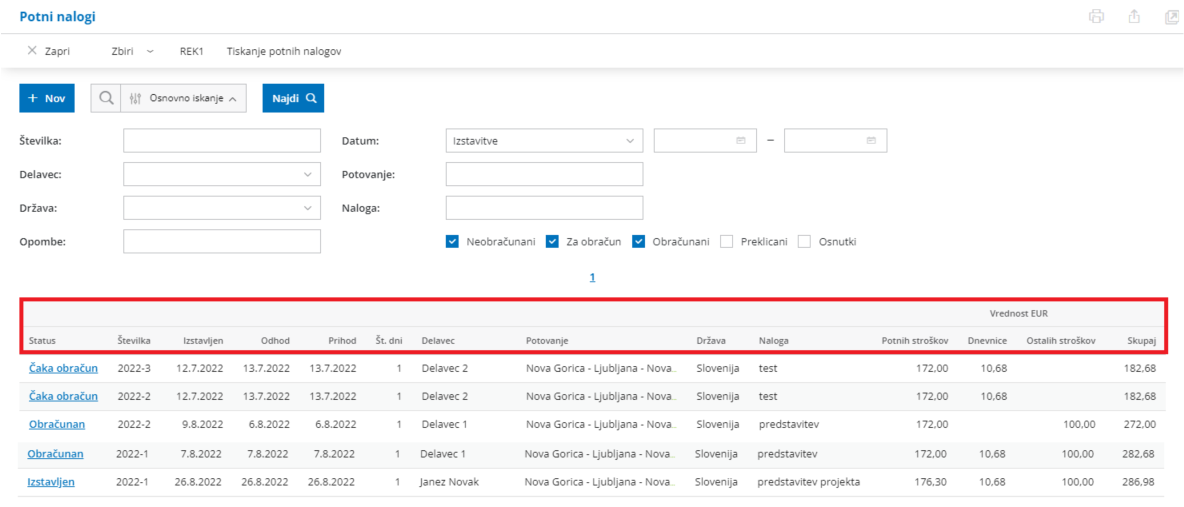The height and width of the screenshot is (507, 1184).
Task: Open the Država dropdown list
Action: point(307,208)
